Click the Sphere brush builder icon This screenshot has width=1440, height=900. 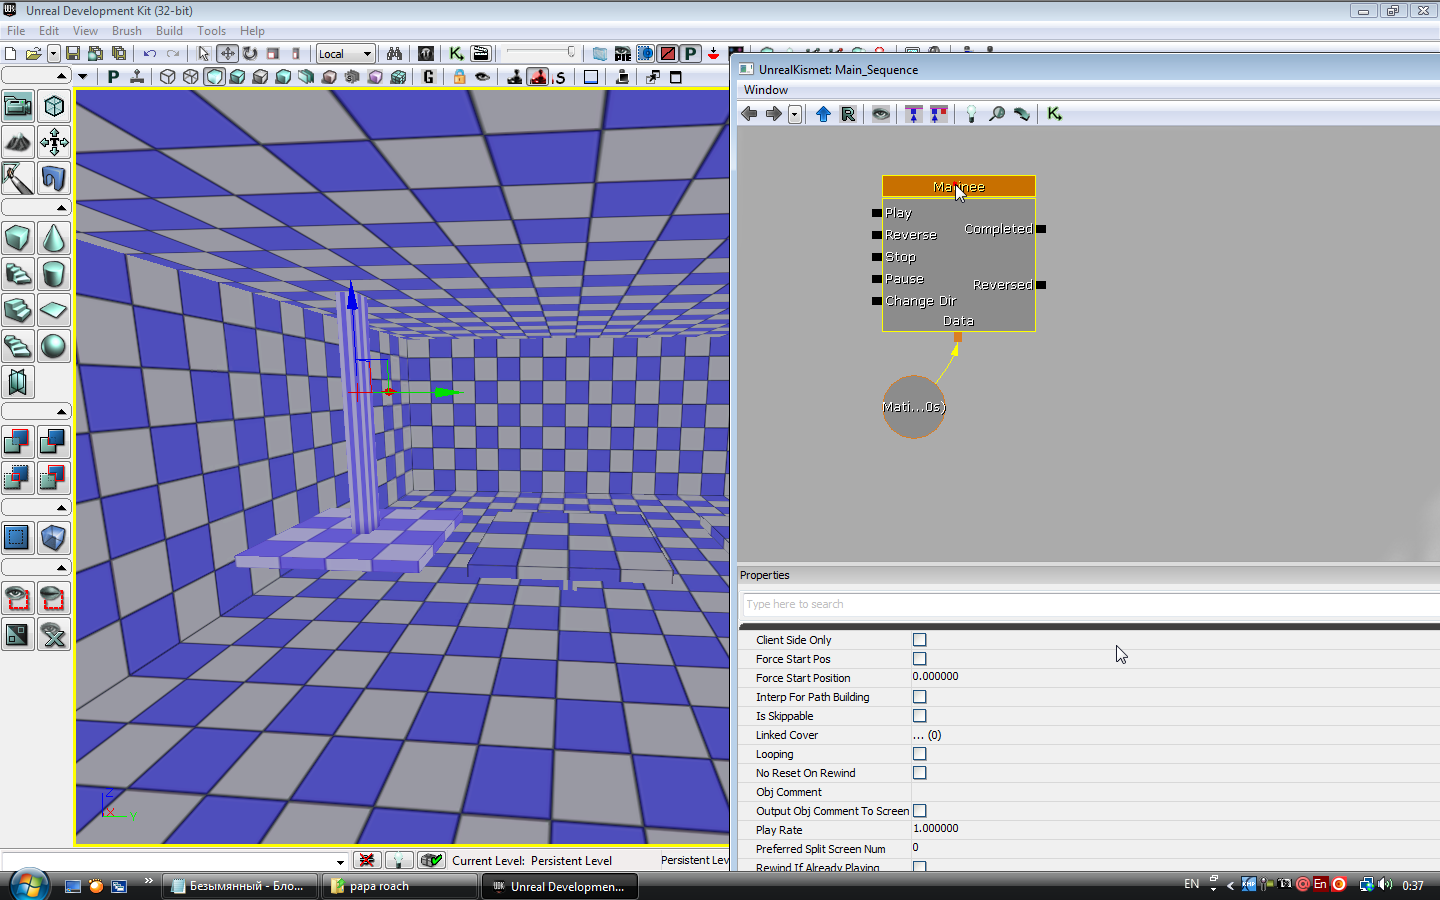[53, 346]
